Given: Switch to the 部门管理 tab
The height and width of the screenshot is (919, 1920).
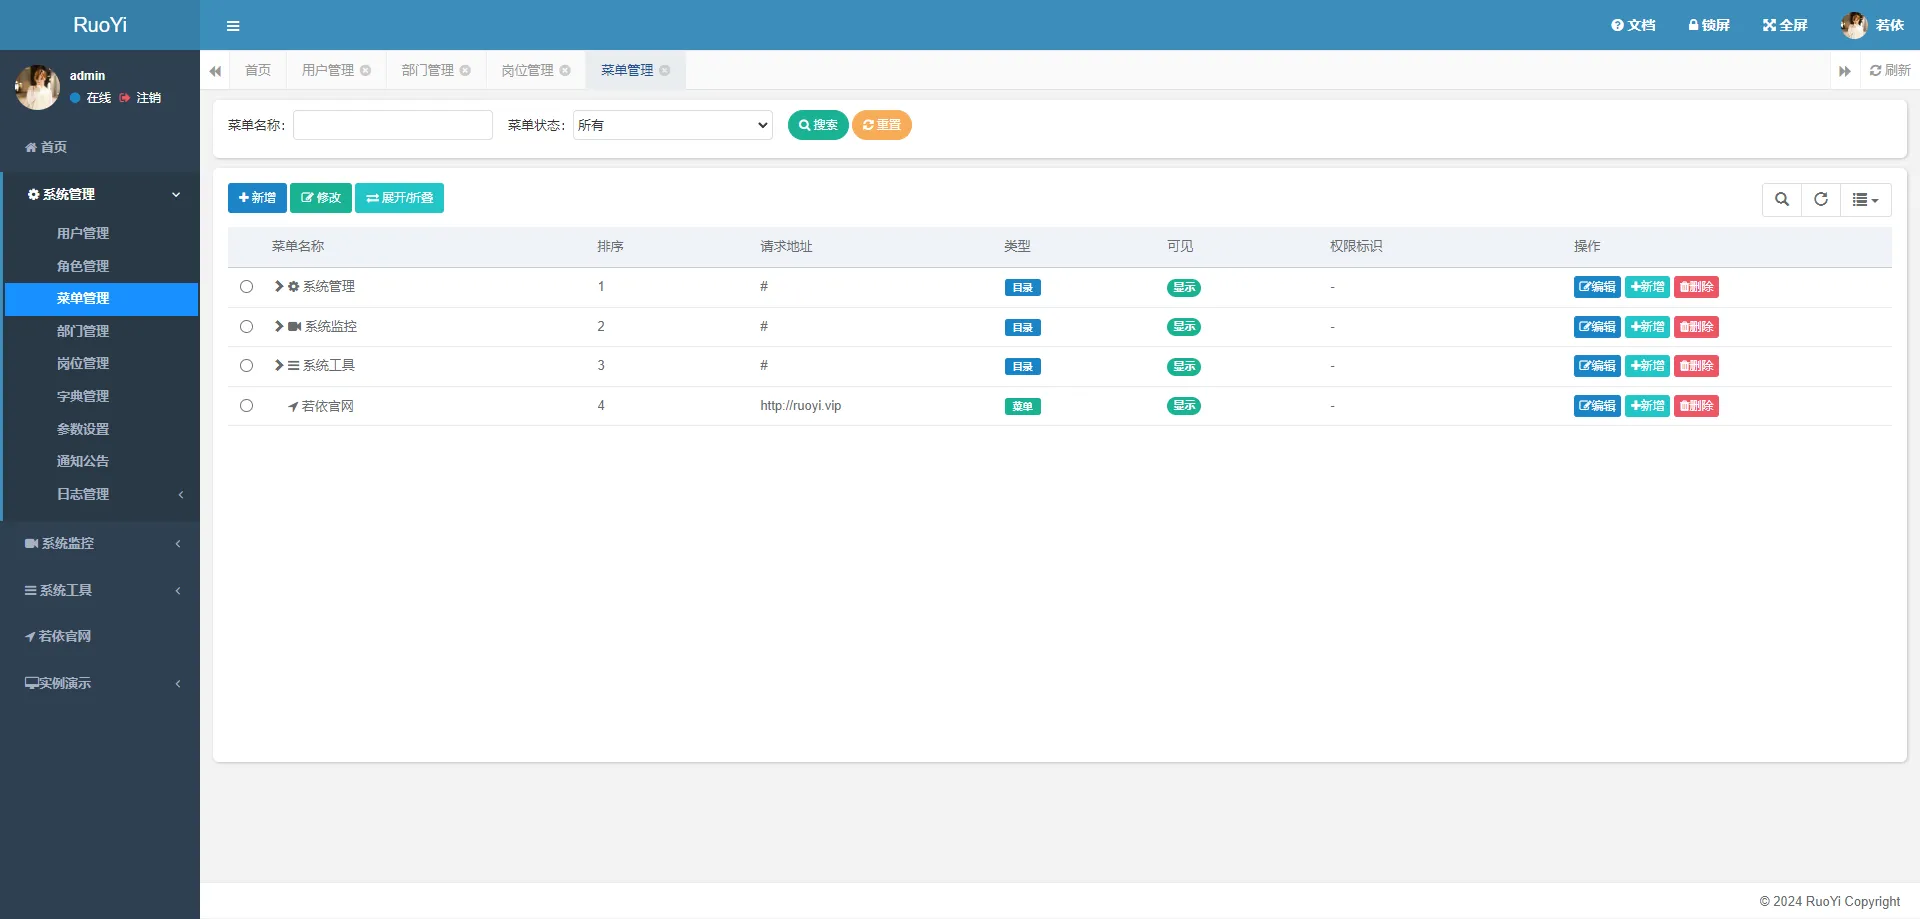Looking at the screenshot, I should click(428, 70).
